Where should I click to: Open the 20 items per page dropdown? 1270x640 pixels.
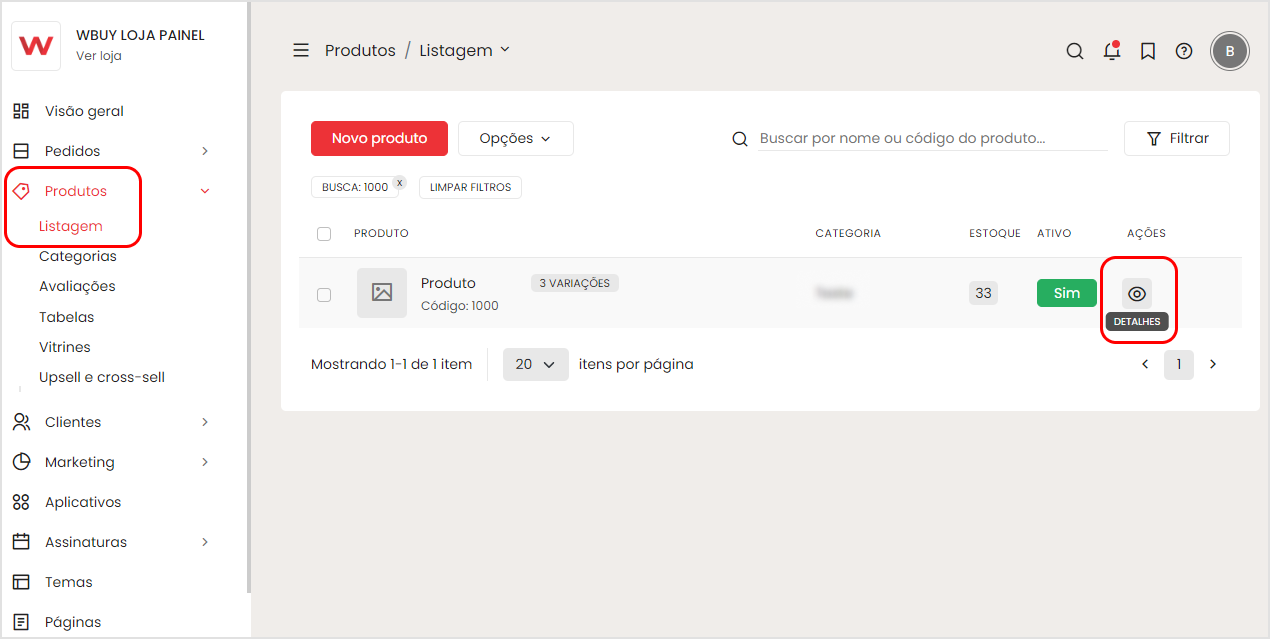(x=536, y=365)
